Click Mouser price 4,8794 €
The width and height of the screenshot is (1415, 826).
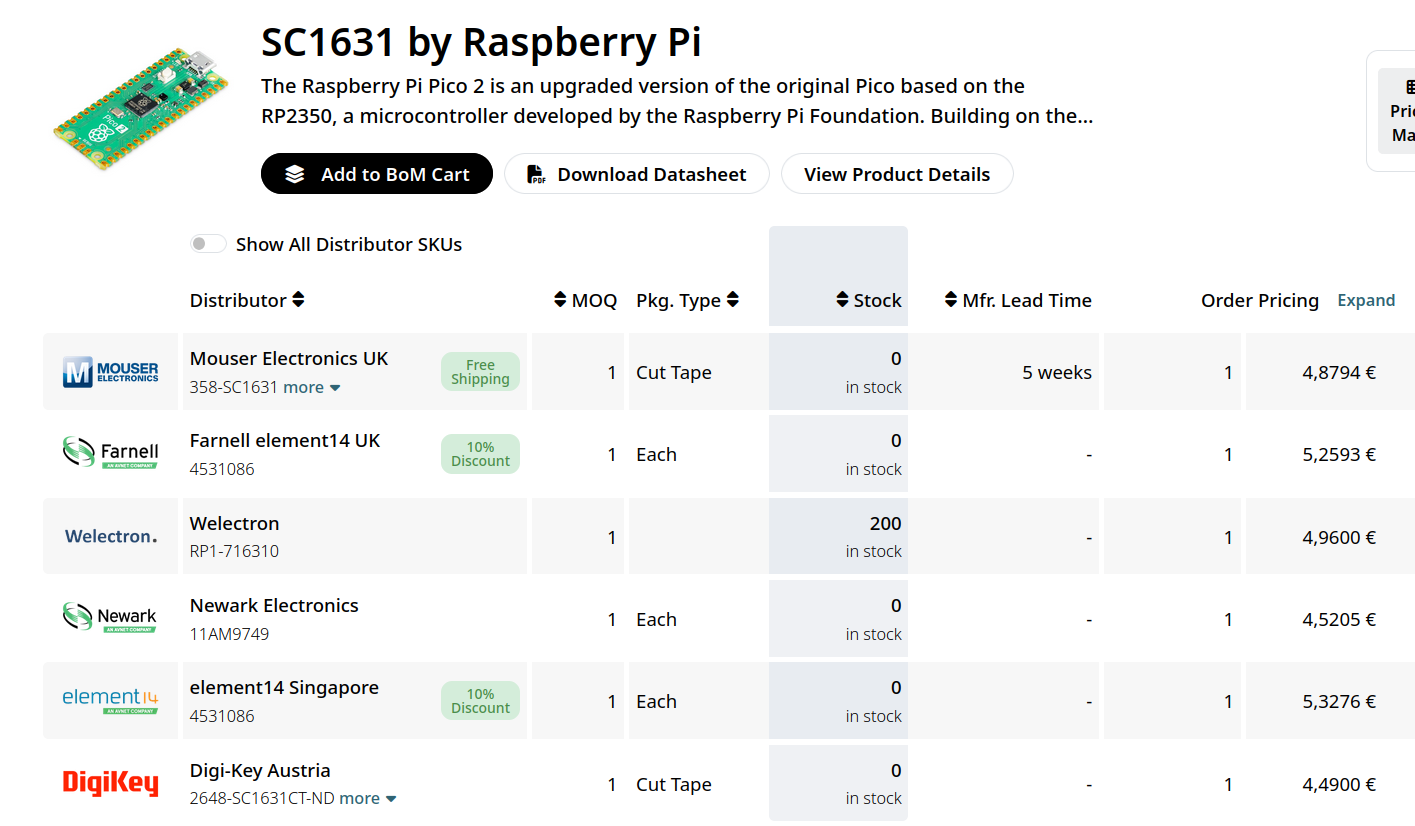[1339, 372]
